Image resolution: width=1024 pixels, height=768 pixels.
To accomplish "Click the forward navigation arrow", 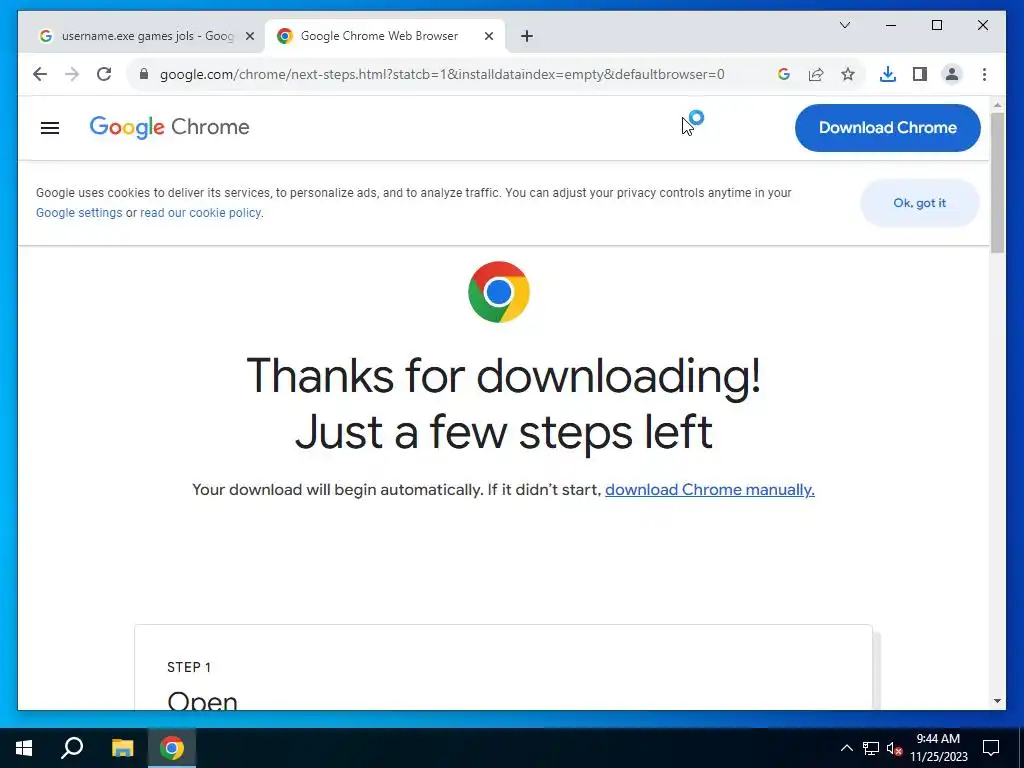I will [x=72, y=74].
